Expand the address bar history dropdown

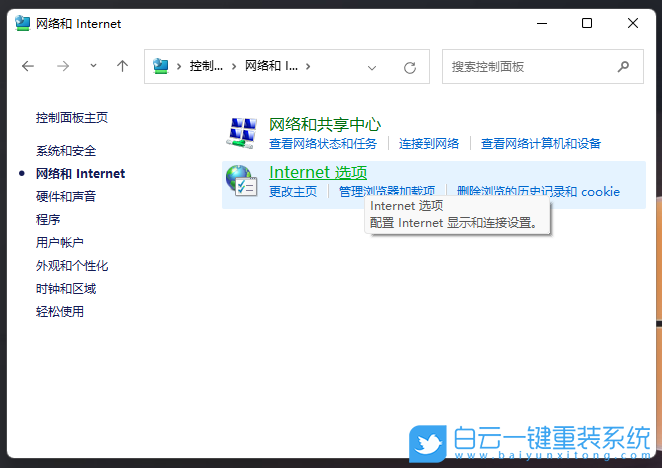point(372,68)
